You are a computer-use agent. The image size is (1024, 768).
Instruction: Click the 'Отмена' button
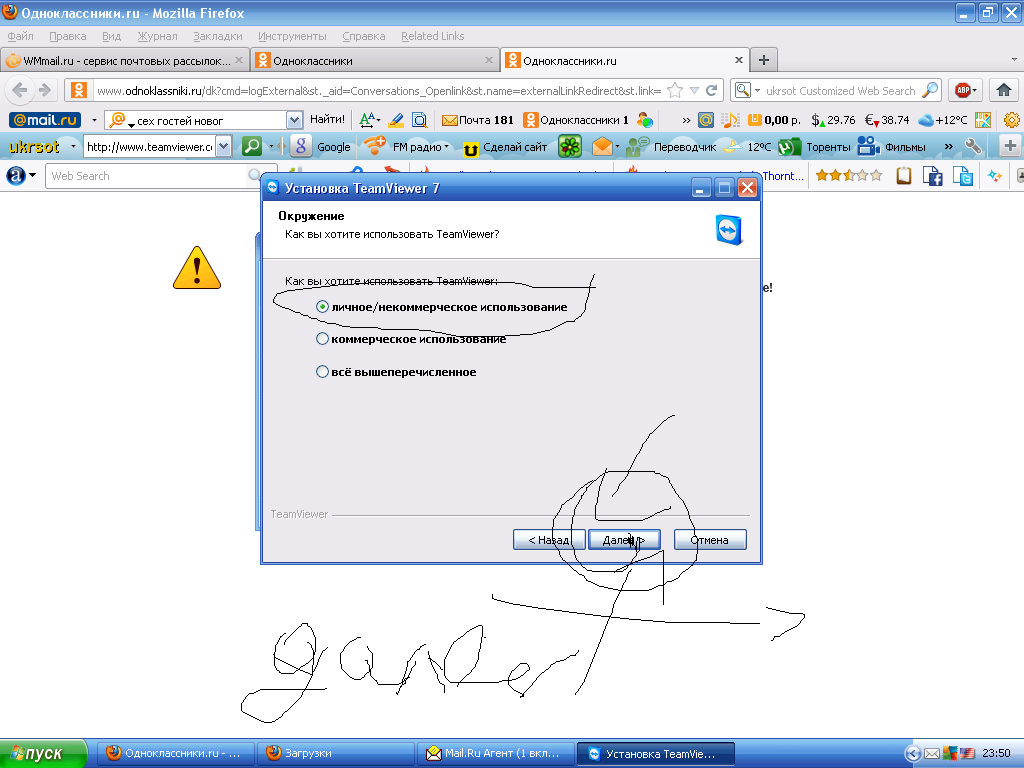coord(710,540)
